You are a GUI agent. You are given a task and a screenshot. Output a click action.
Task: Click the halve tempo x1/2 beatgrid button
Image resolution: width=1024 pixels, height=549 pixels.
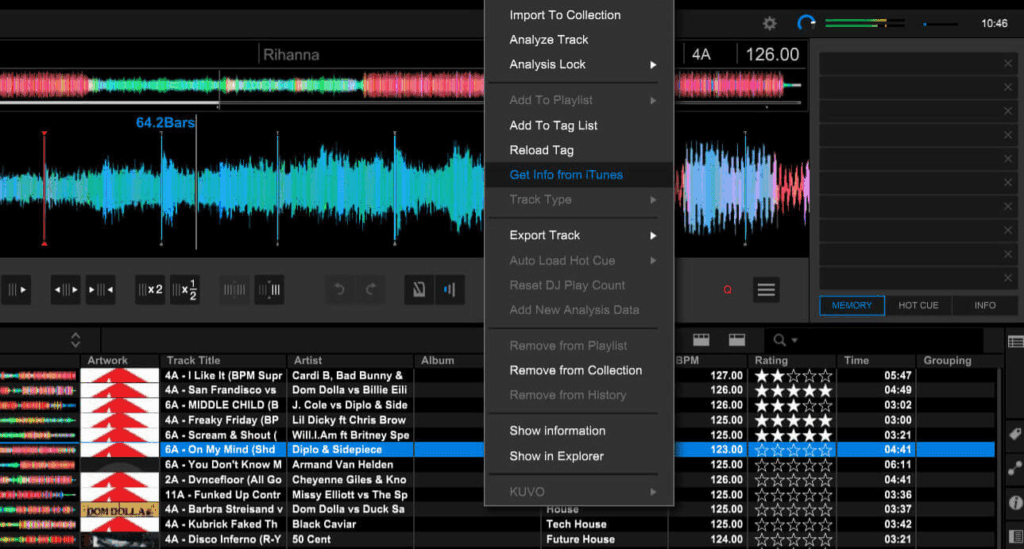pyautogui.click(x=184, y=290)
